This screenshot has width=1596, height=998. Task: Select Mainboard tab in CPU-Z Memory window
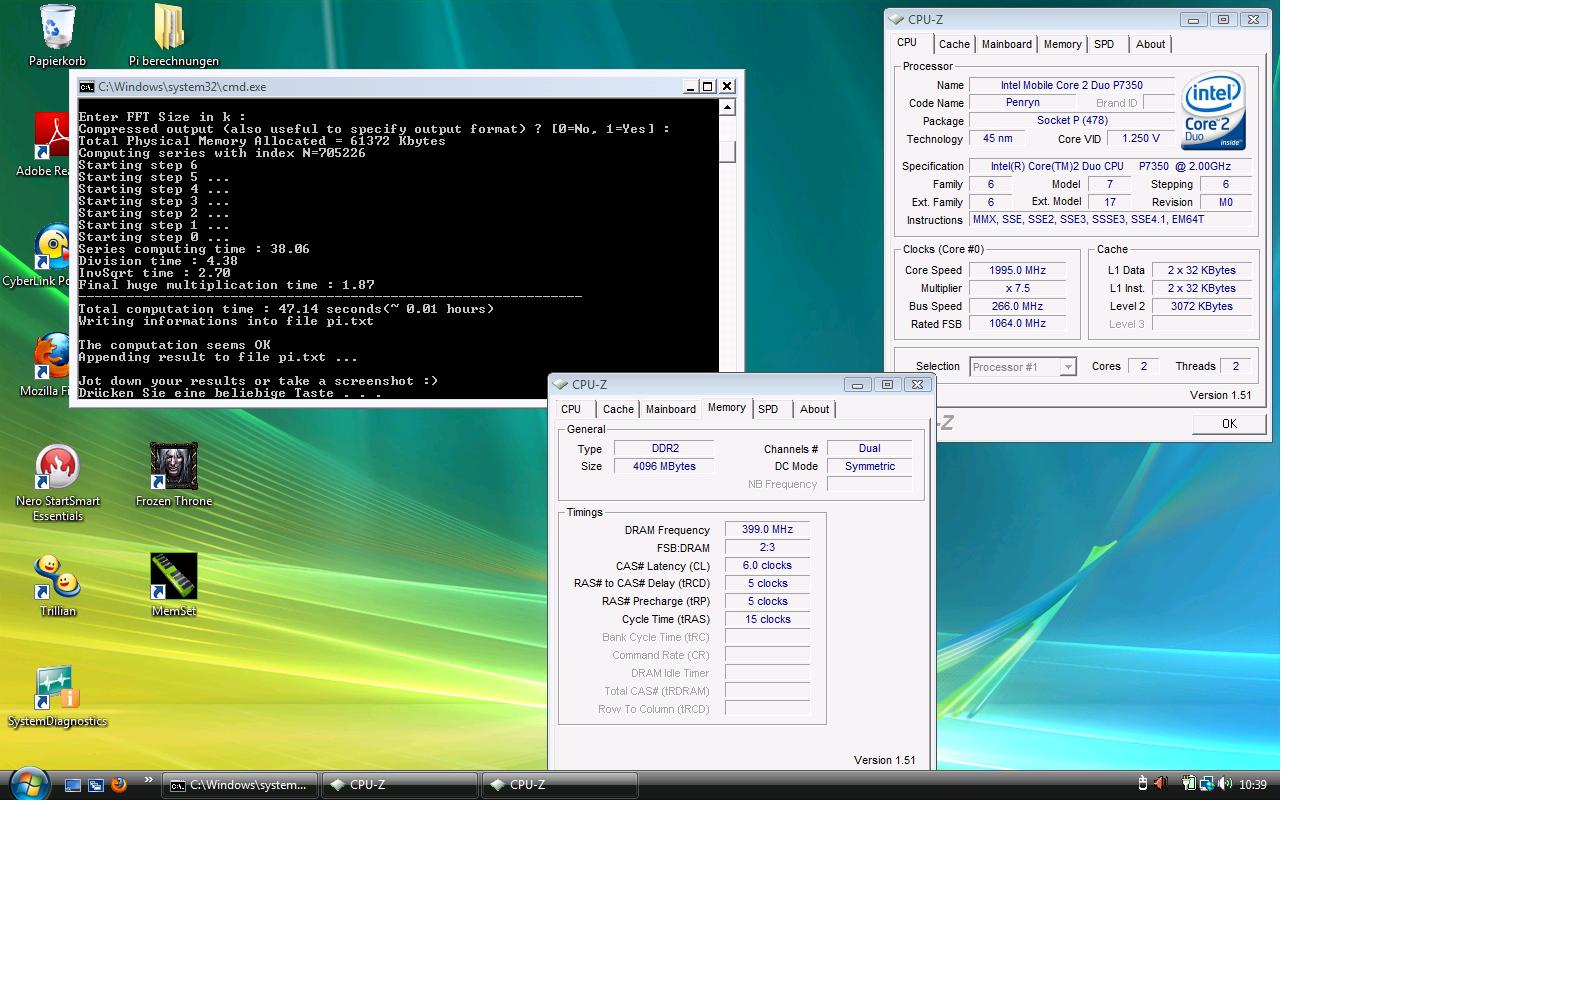[x=670, y=409]
